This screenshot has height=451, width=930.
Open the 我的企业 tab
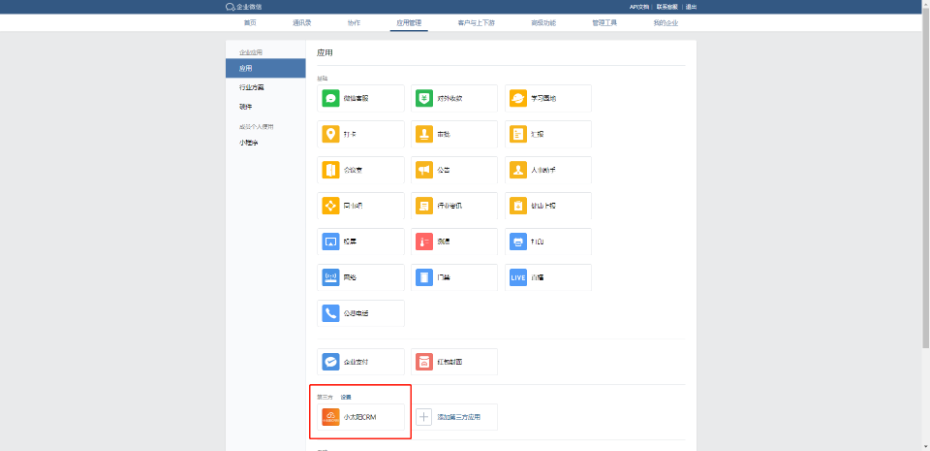(x=665, y=22)
